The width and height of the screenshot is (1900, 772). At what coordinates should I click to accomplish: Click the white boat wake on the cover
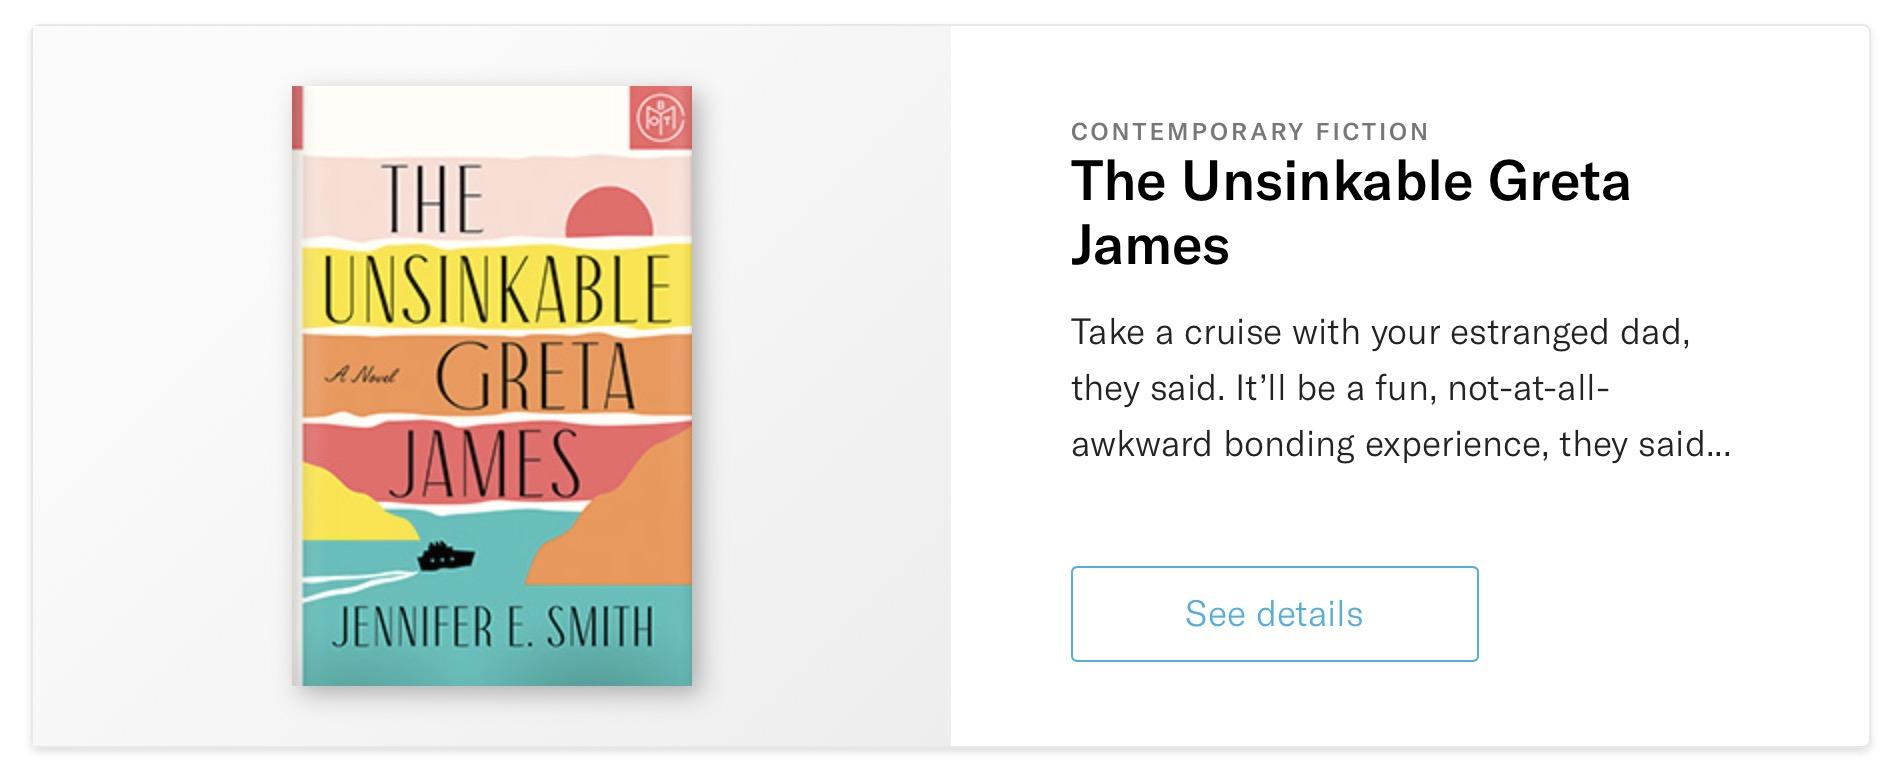tap(350, 584)
